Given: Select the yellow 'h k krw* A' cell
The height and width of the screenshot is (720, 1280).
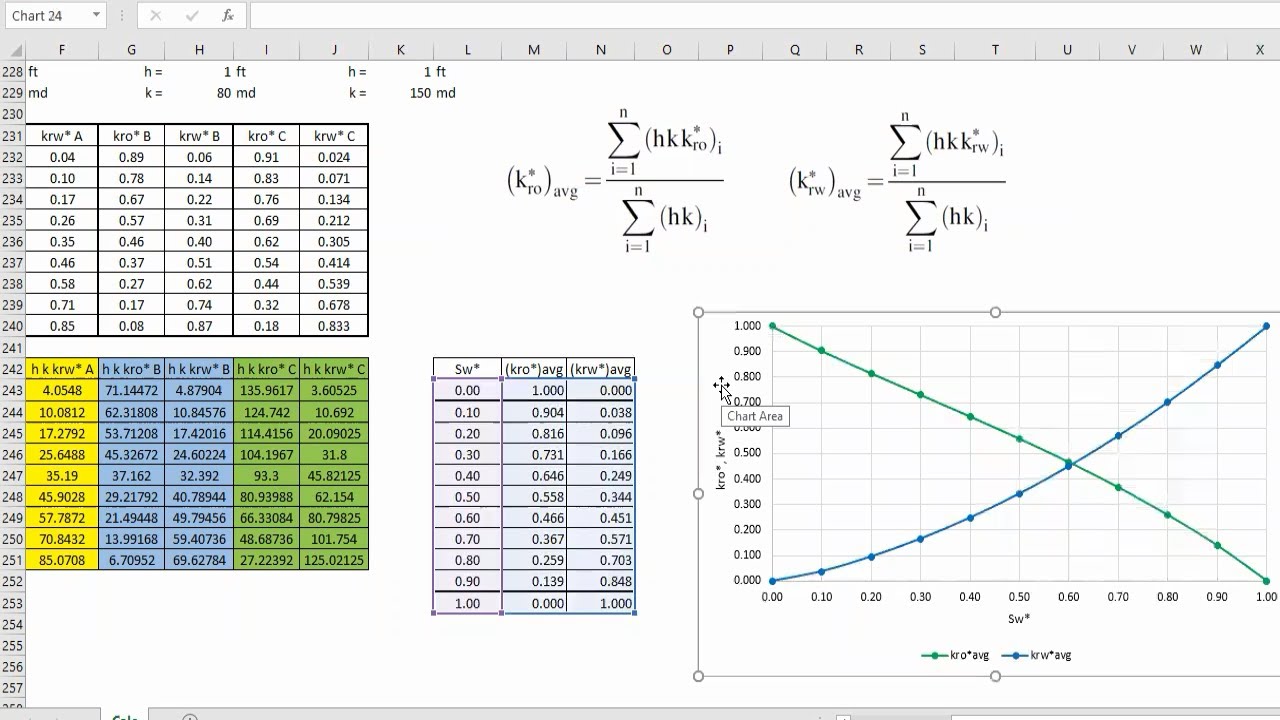Looking at the screenshot, I should (62, 369).
